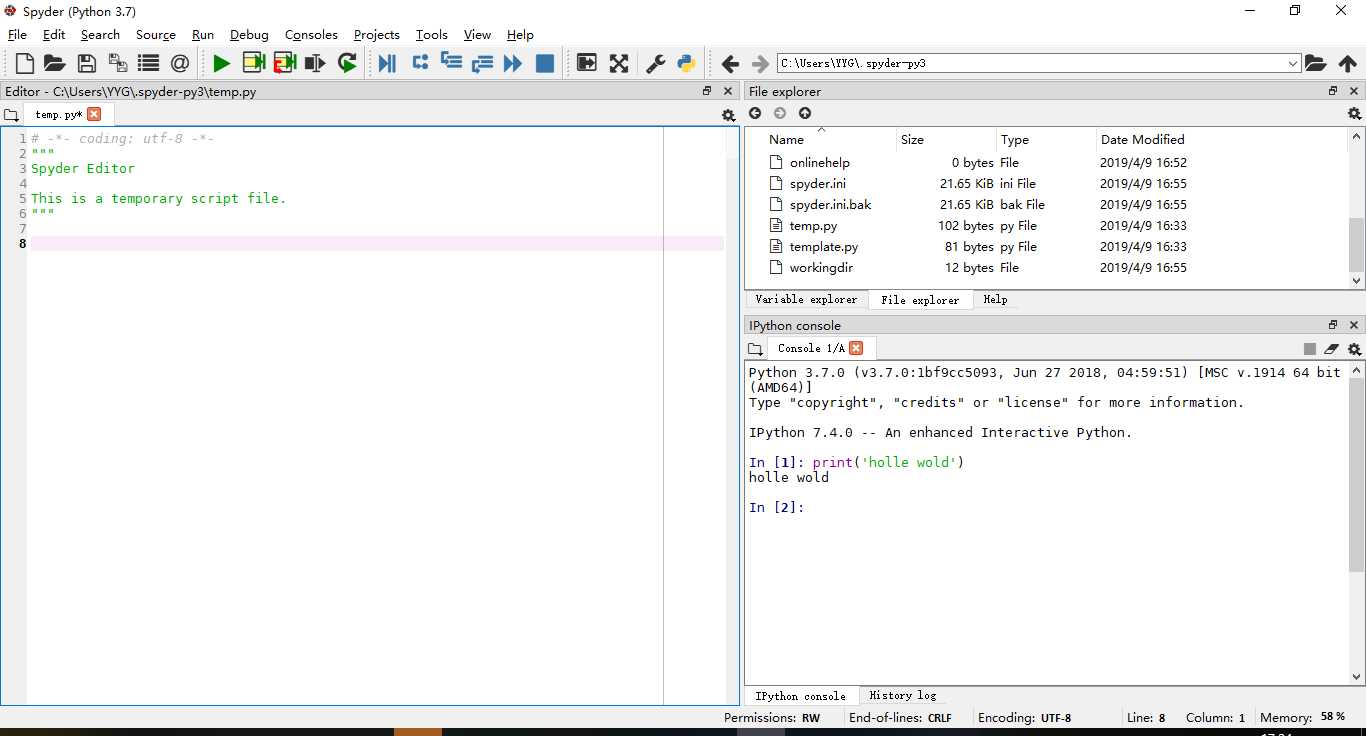Save the current file
The image size is (1366, 736).
pyautogui.click(x=87, y=63)
